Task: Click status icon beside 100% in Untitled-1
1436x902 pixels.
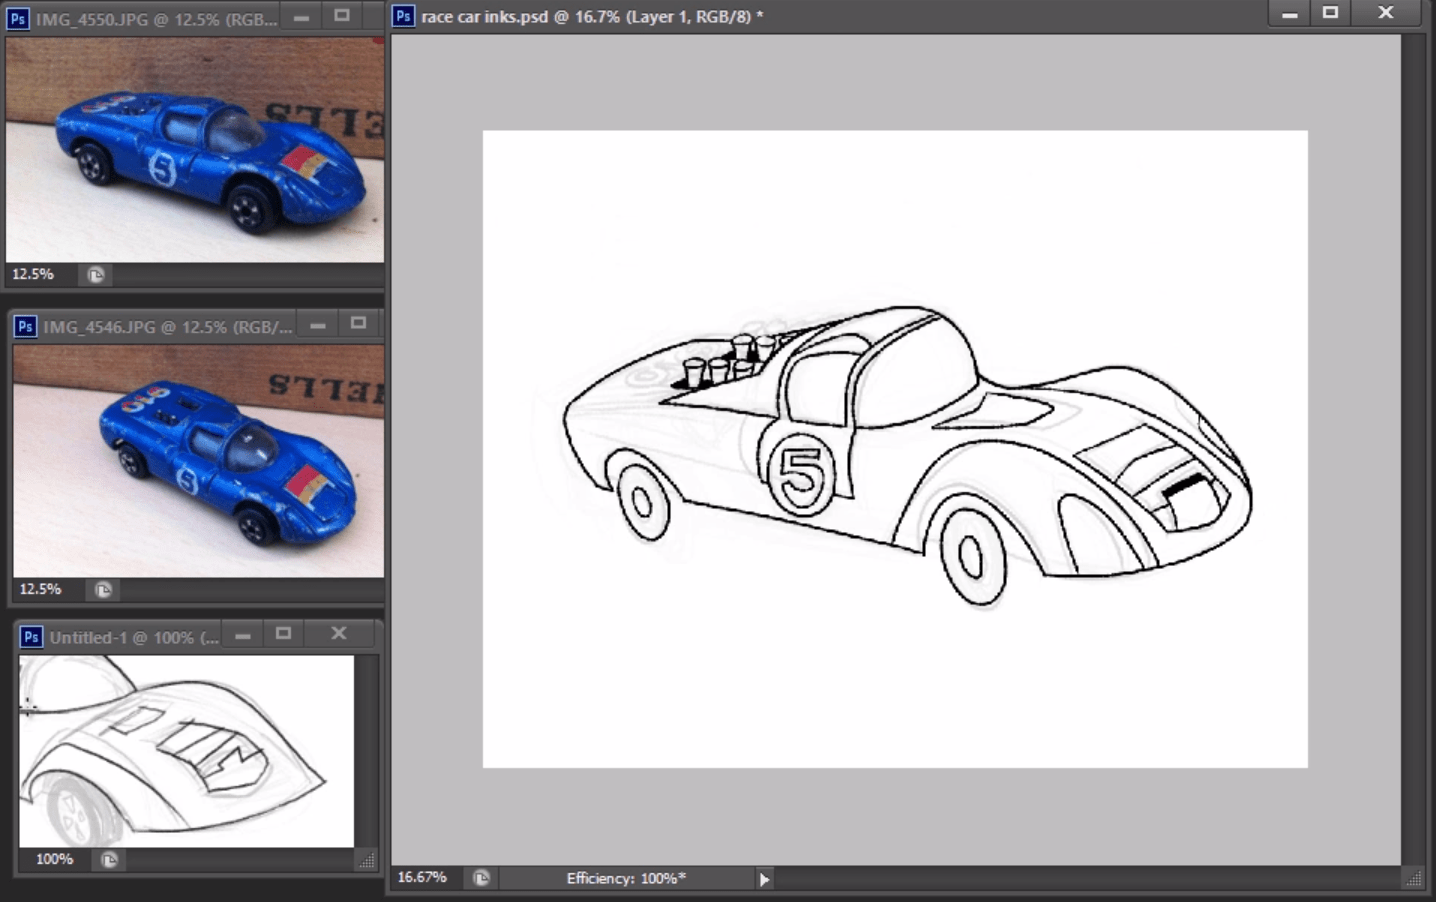Action: pyautogui.click(x=109, y=860)
